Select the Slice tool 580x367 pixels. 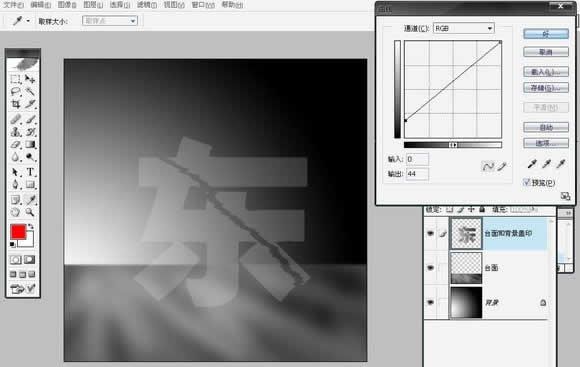click(x=30, y=104)
